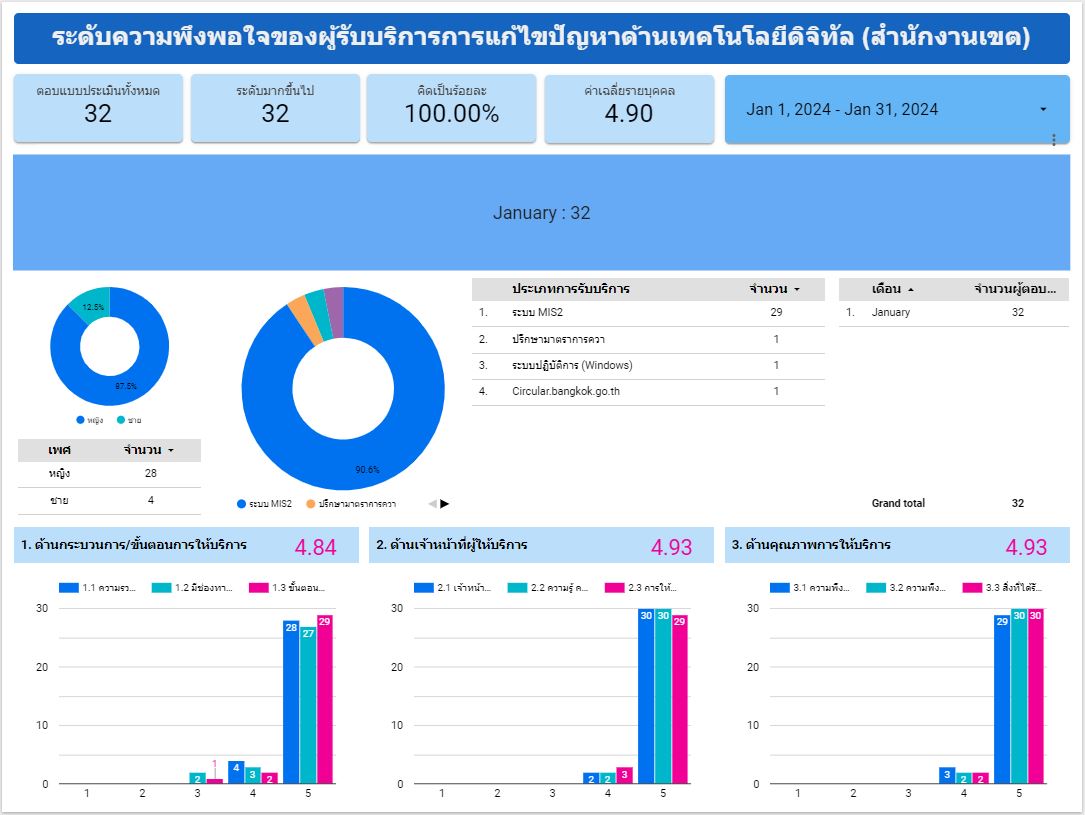Image resolution: width=1085 pixels, height=815 pixels.
Task: Select the Circular.bangkok.go.th table row
Action: 648,392
